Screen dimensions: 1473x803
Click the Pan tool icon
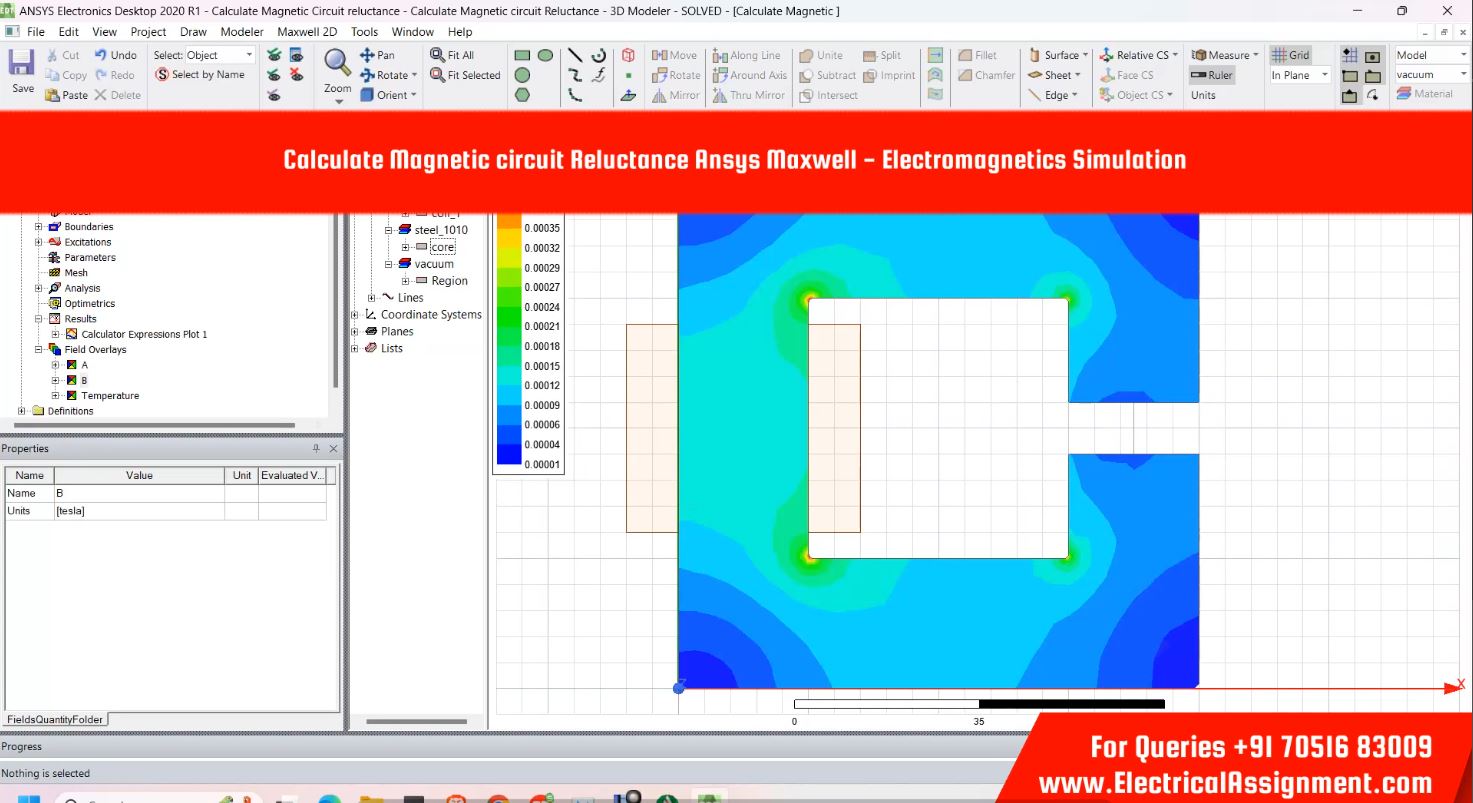point(367,55)
